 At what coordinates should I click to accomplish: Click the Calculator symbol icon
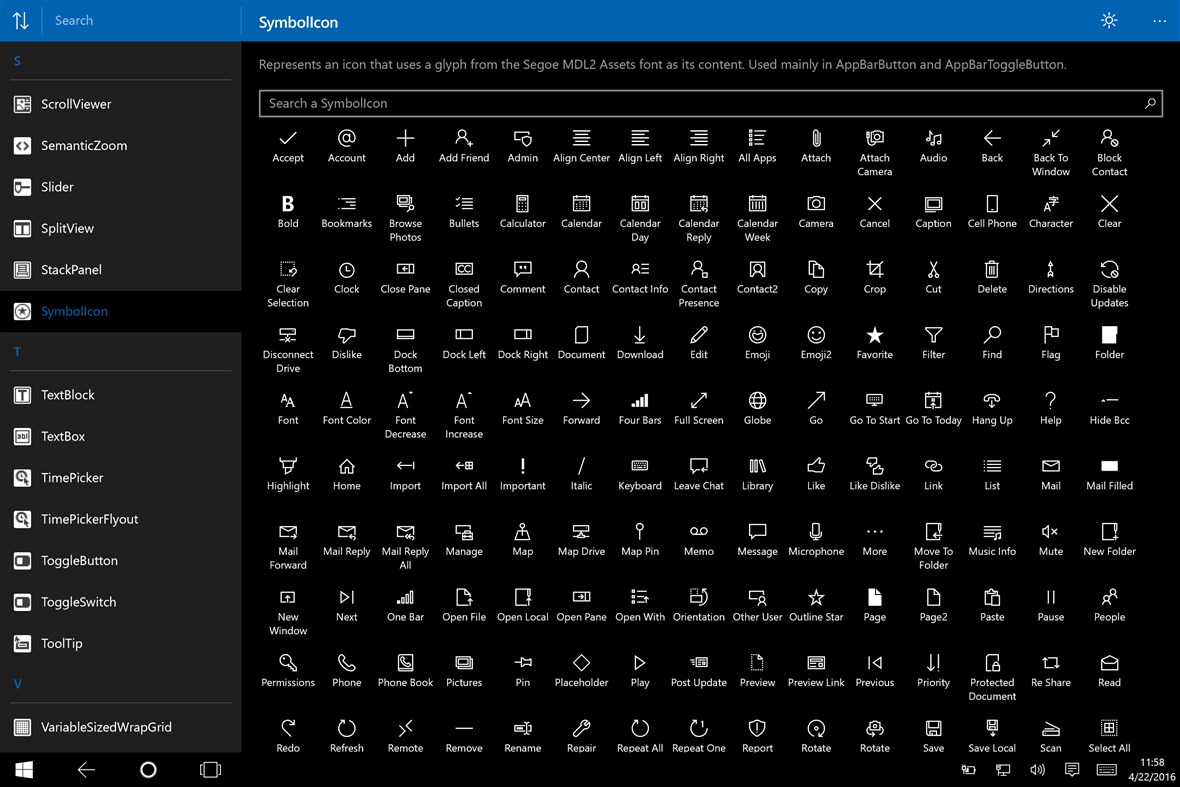click(x=522, y=207)
